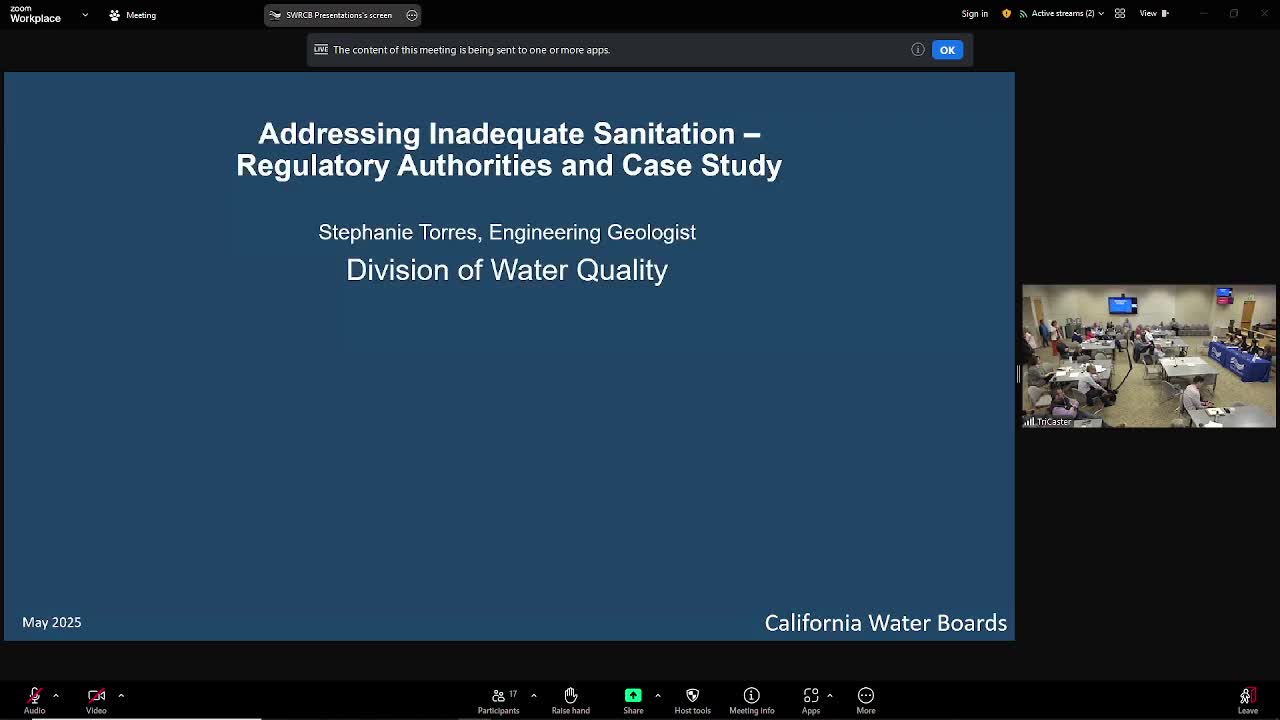Open the Participants panel
Viewport: 1280px width, 720px height.
pos(498,700)
